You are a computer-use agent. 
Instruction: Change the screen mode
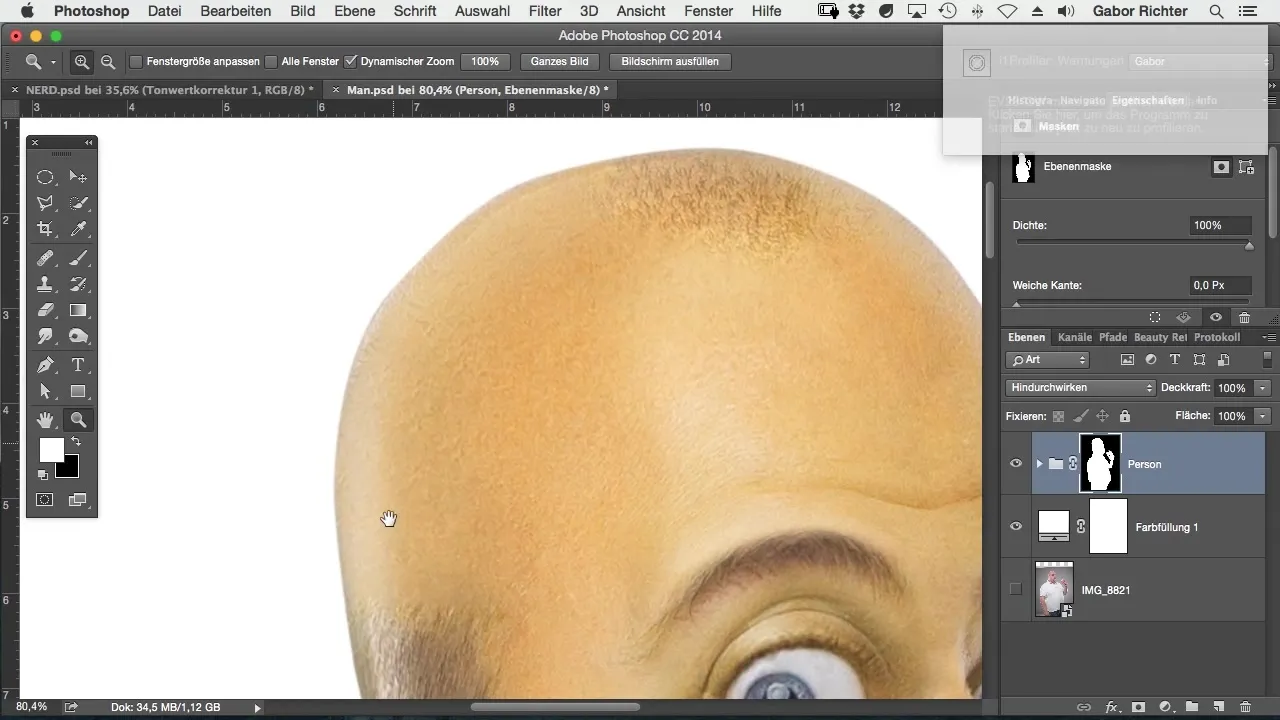coord(78,499)
